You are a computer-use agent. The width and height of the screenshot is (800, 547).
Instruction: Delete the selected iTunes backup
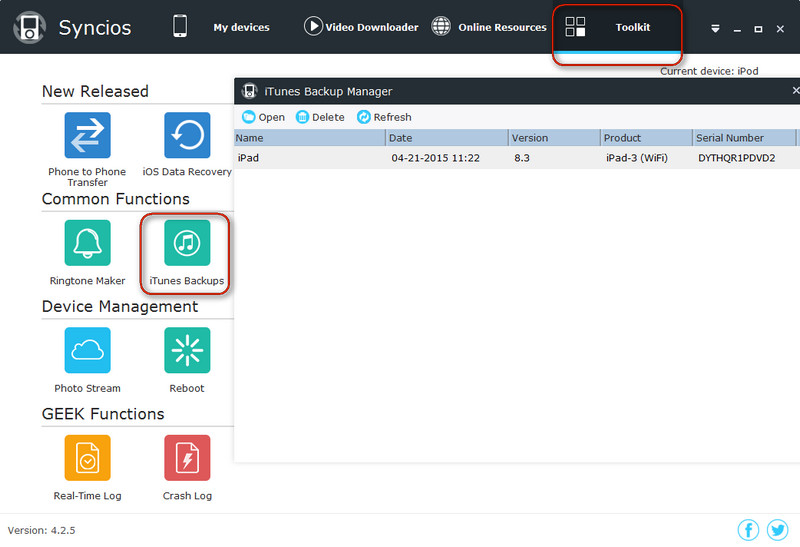(320, 117)
